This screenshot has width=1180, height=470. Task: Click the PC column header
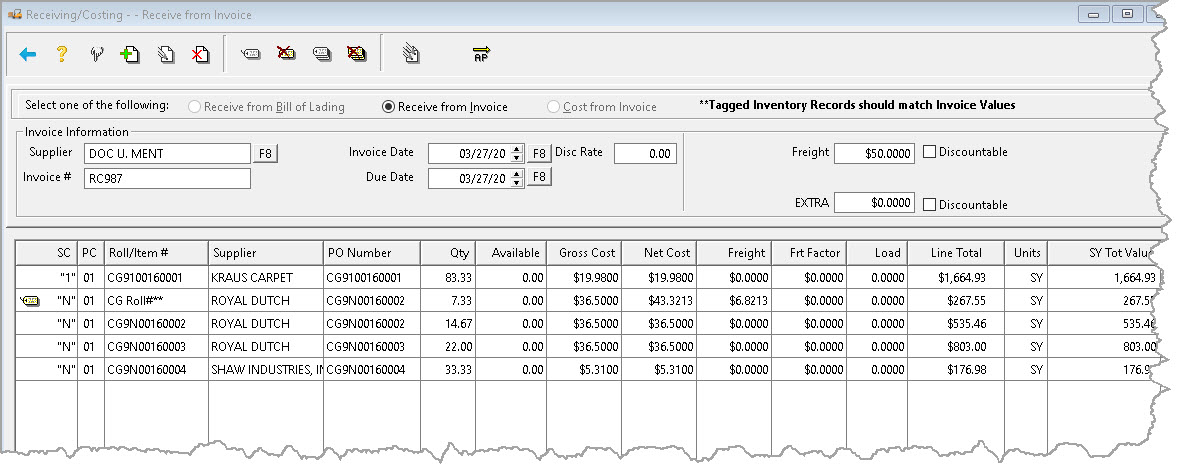90,253
